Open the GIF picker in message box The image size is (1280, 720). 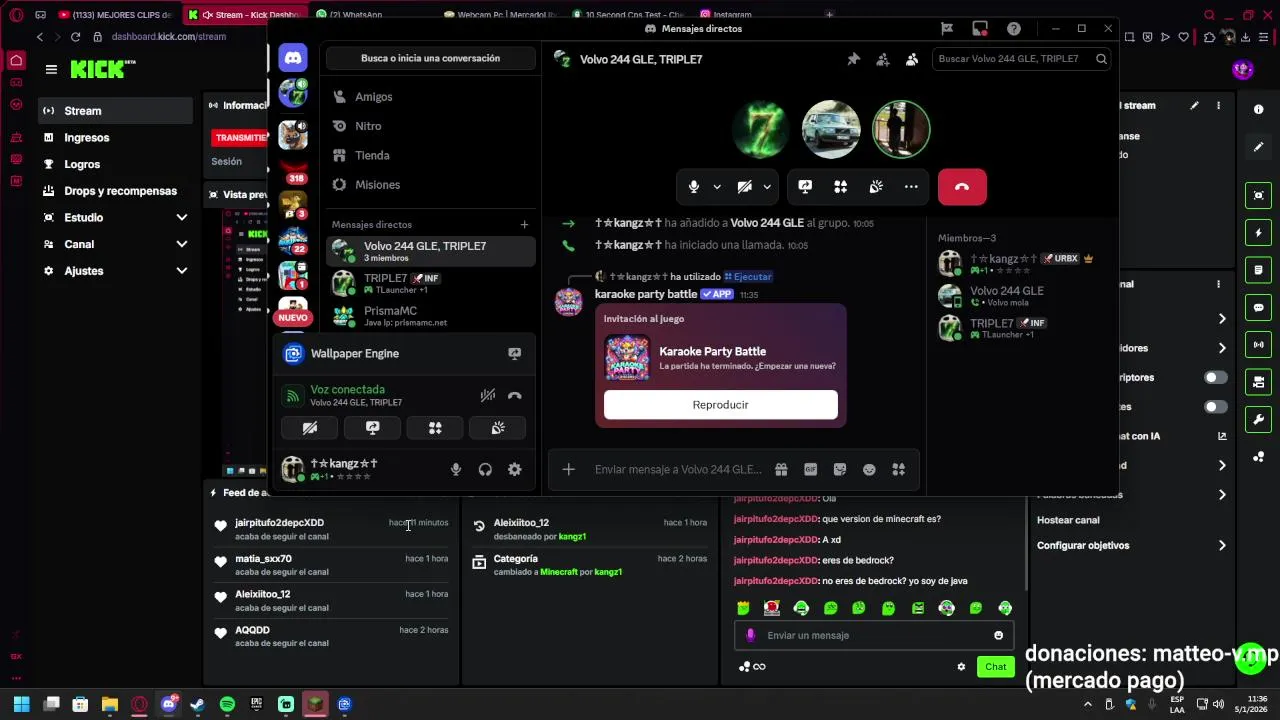pos(810,469)
